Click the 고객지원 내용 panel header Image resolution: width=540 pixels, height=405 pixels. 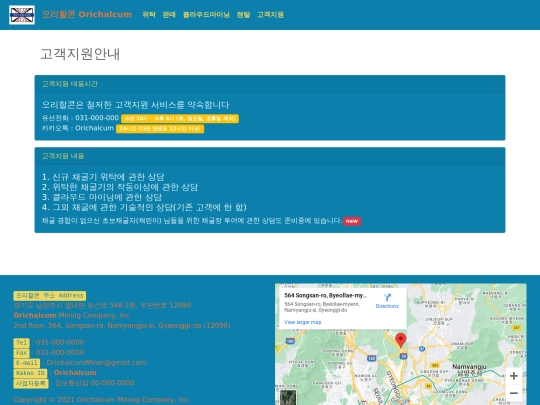point(270,156)
